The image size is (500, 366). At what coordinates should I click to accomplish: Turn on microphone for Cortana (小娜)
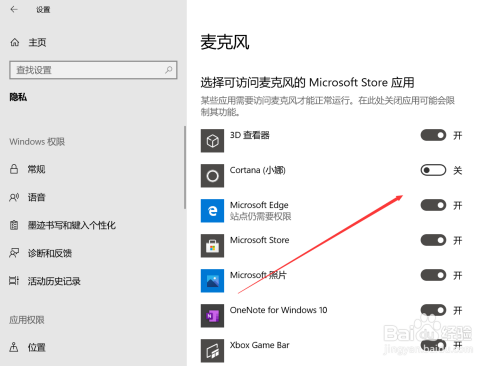click(433, 170)
